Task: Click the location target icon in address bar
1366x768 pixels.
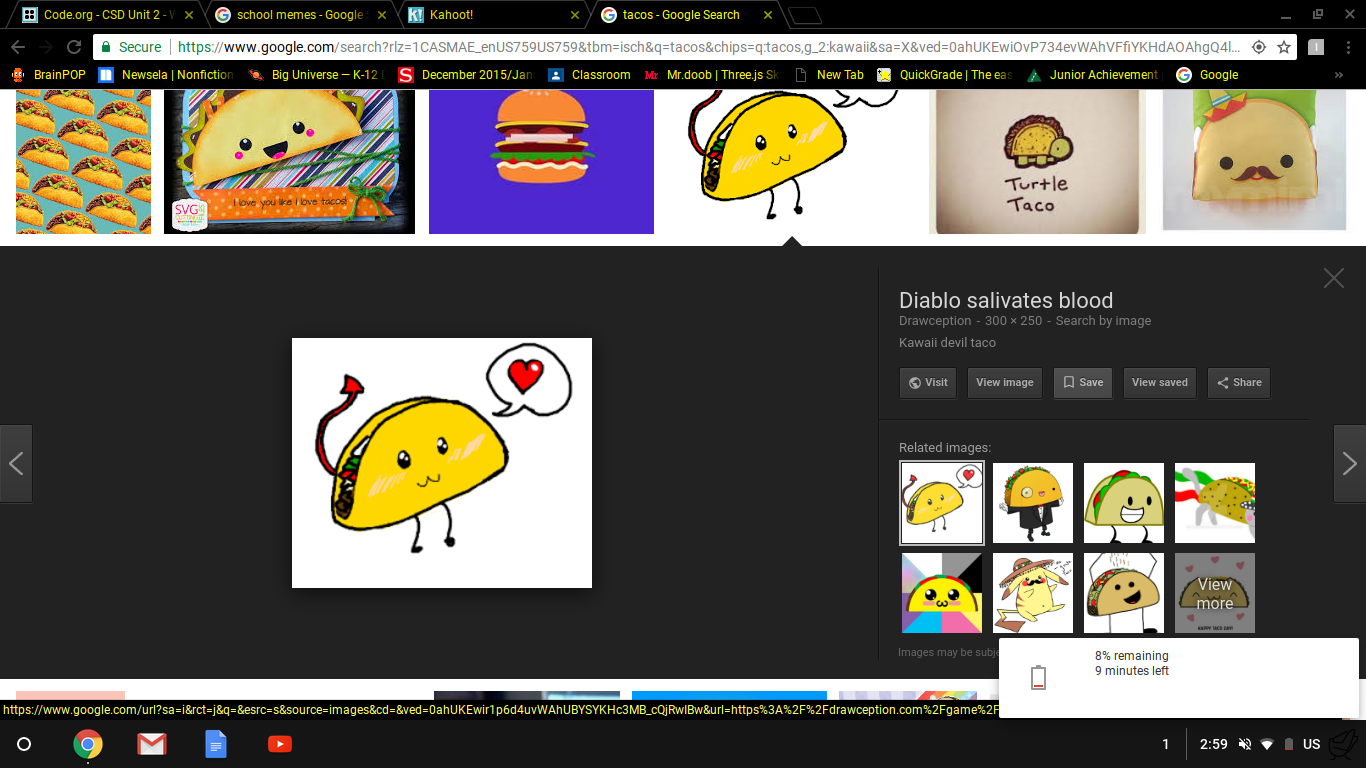Action: (x=1259, y=47)
